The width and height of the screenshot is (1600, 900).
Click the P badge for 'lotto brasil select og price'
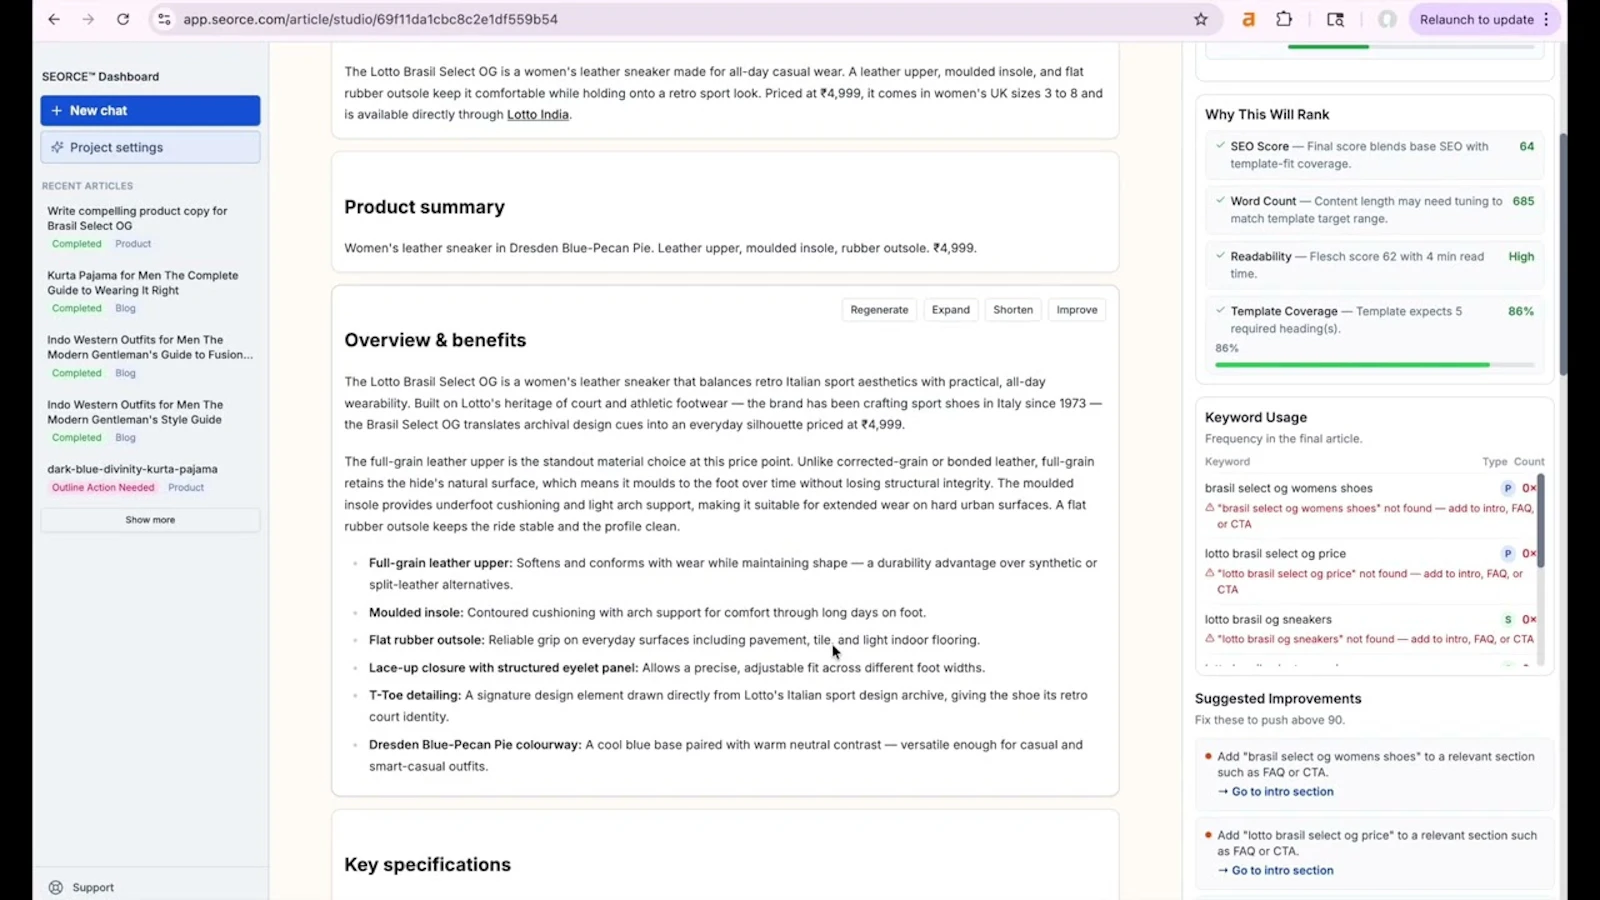point(1508,553)
